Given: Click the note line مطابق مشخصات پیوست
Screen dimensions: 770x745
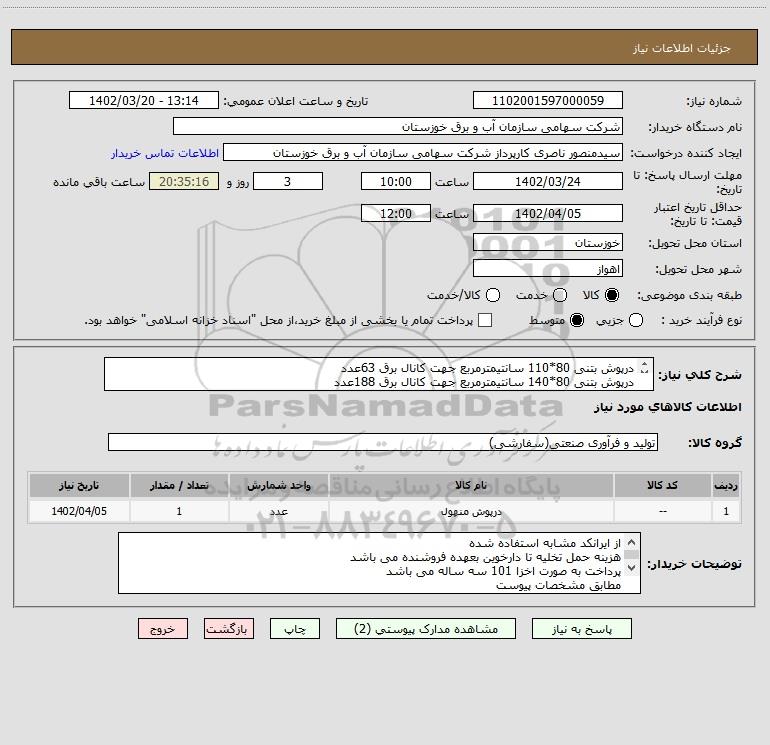Looking at the screenshot, I should click(x=558, y=585).
